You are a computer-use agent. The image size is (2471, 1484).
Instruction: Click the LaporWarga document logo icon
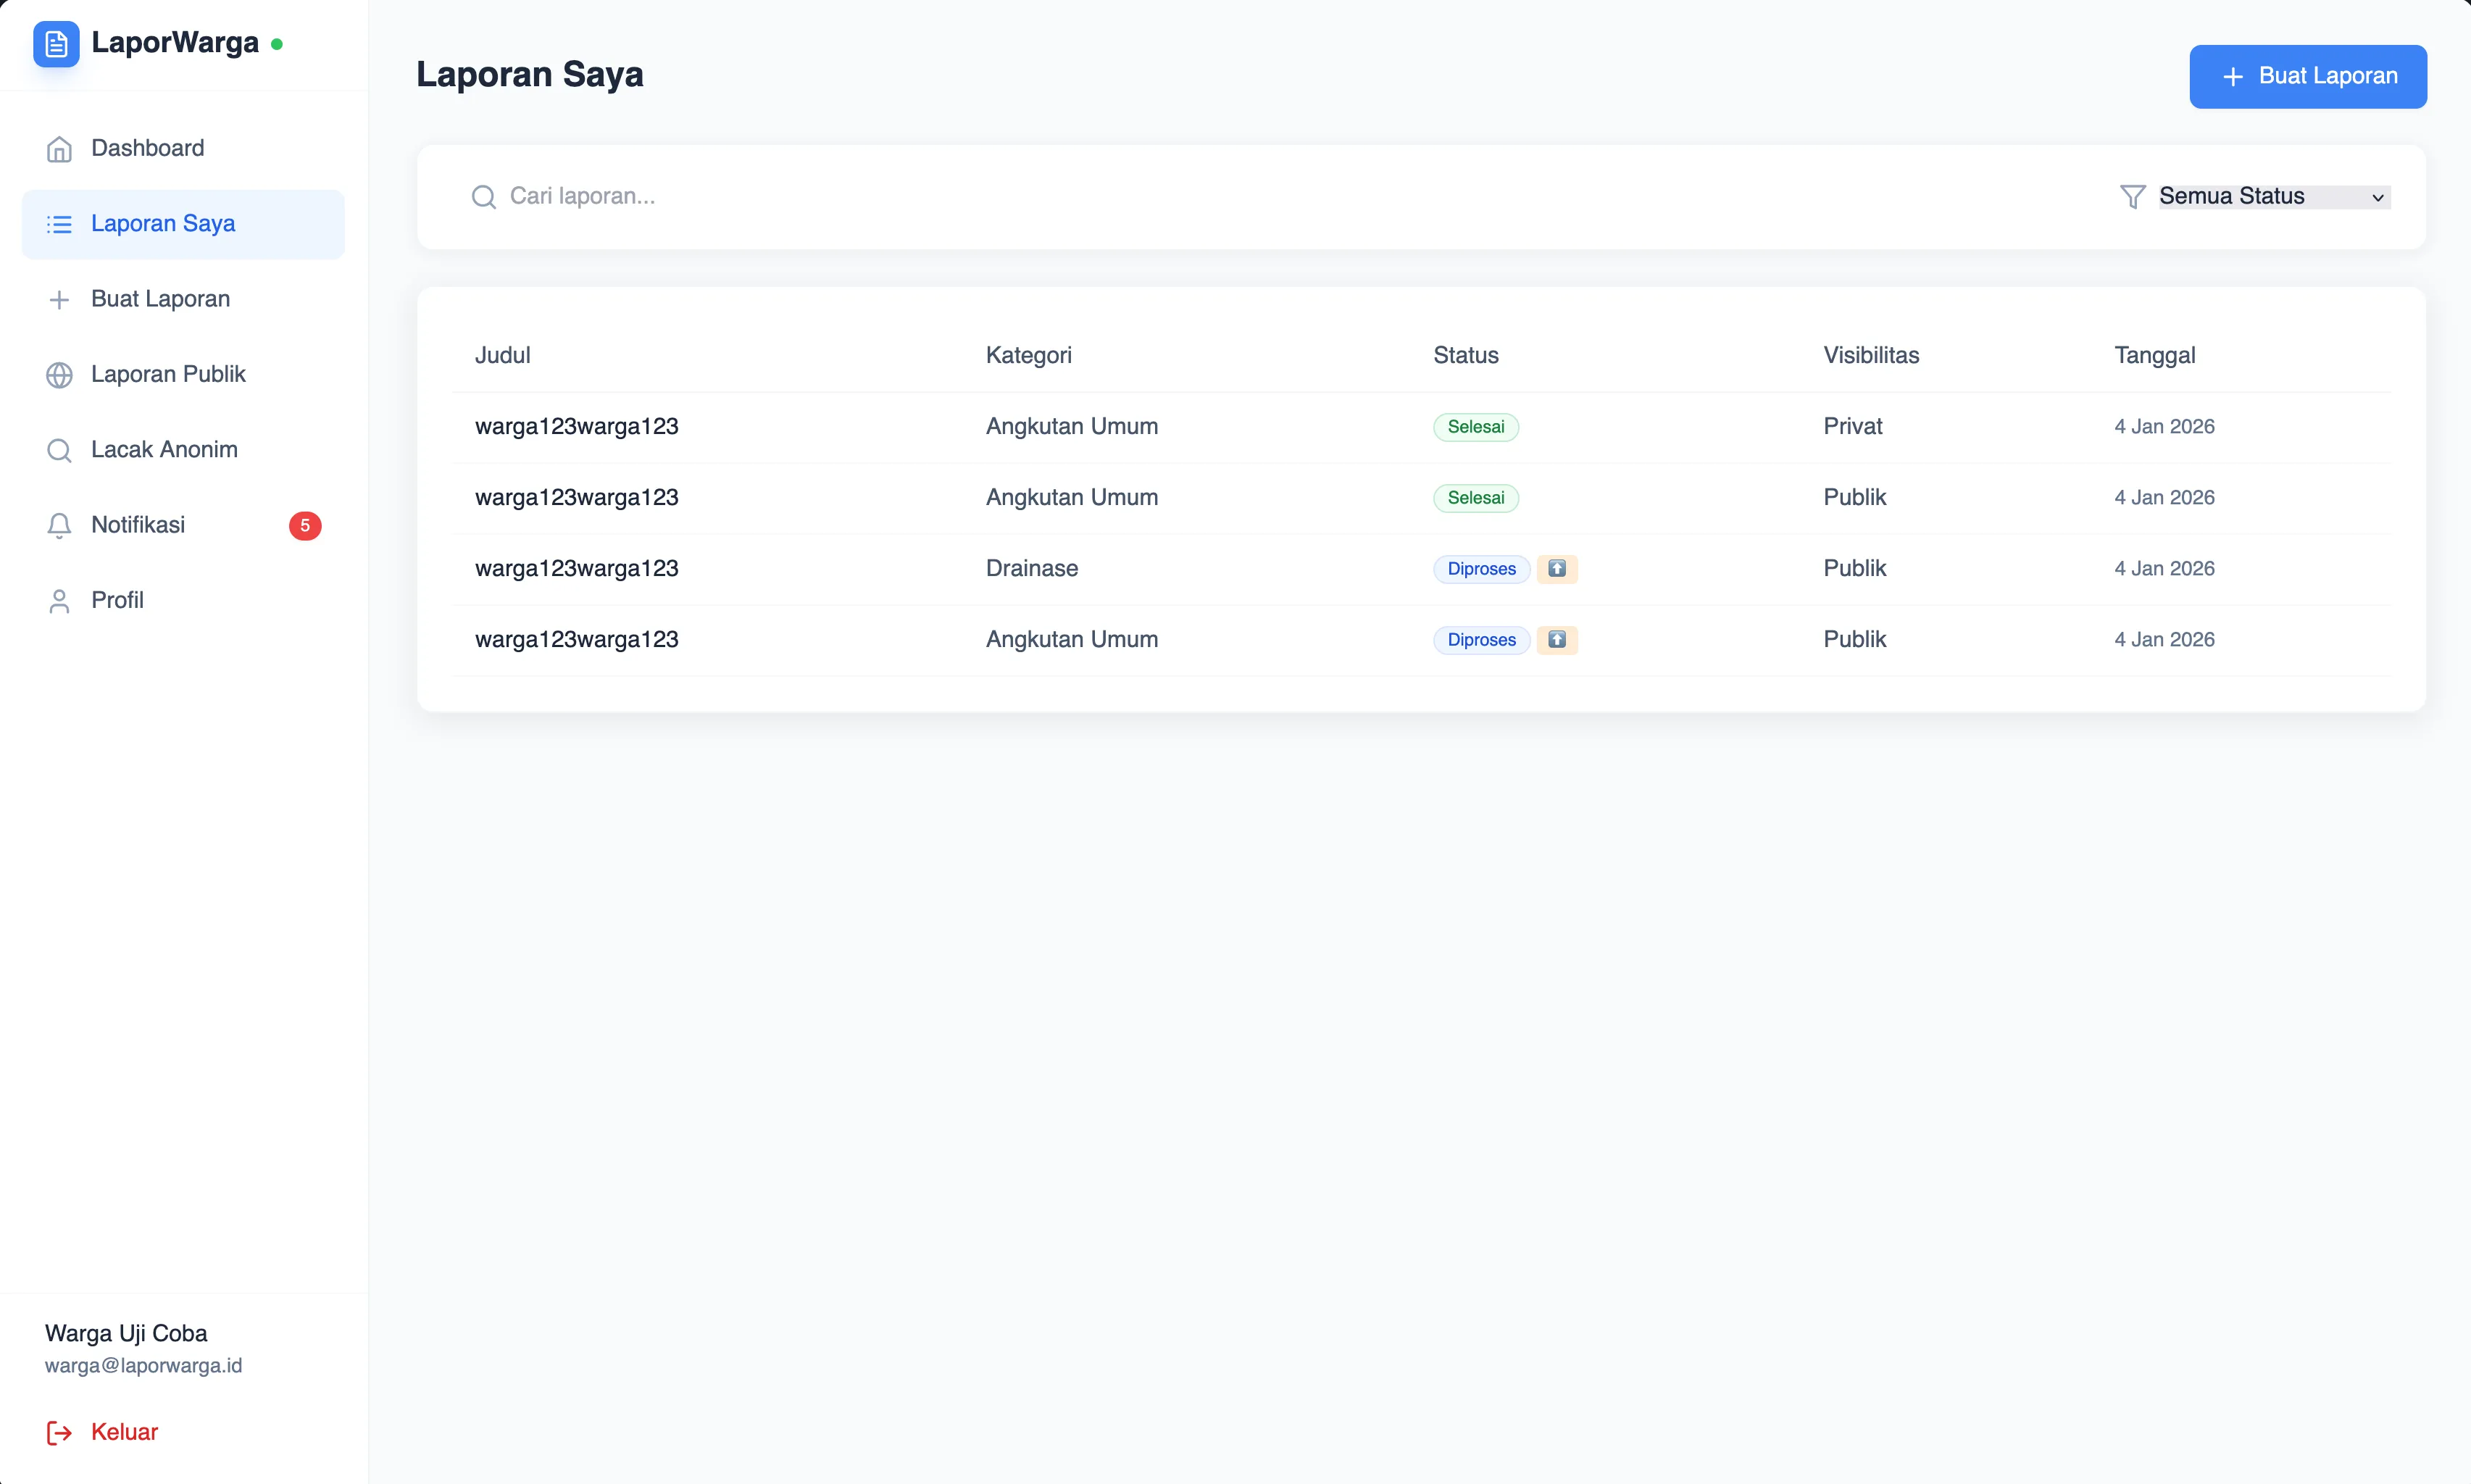56,43
